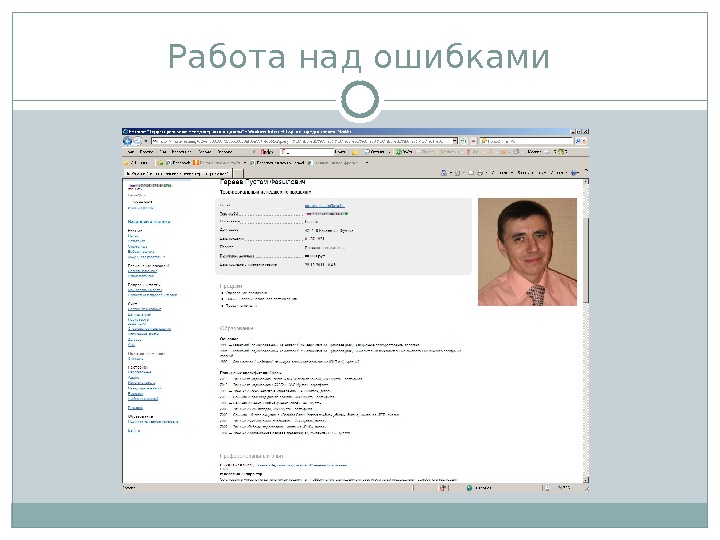The height and width of the screenshot is (540, 720).
Task: Click the red Stop loading icon
Action: pyautogui.click(x=473, y=141)
